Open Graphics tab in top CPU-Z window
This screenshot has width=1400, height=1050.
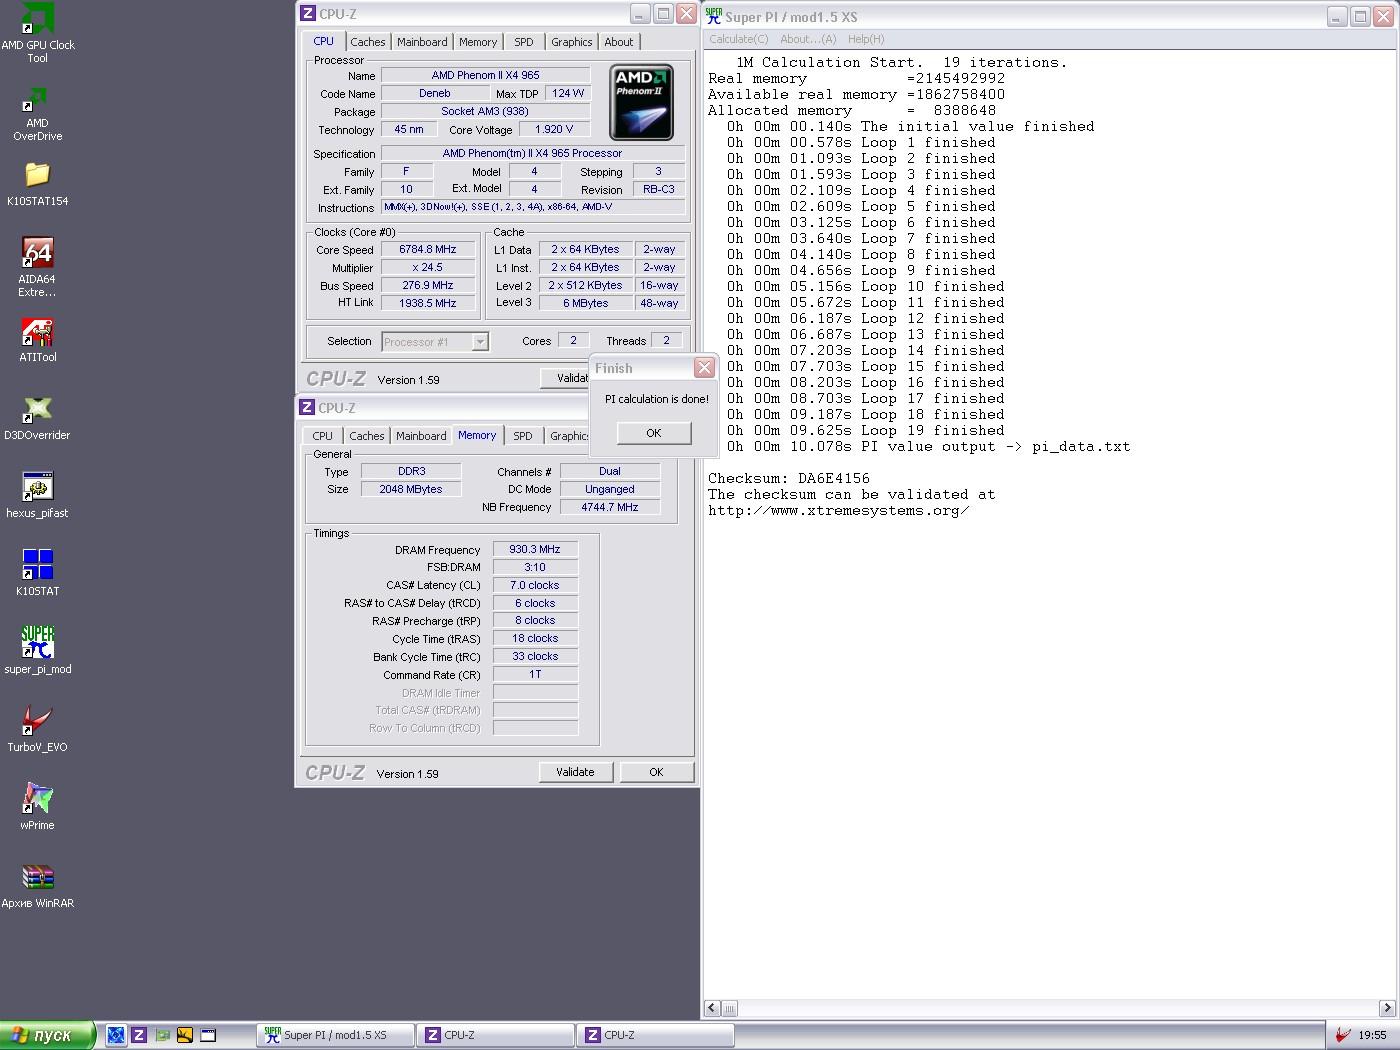(x=571, y=42)
